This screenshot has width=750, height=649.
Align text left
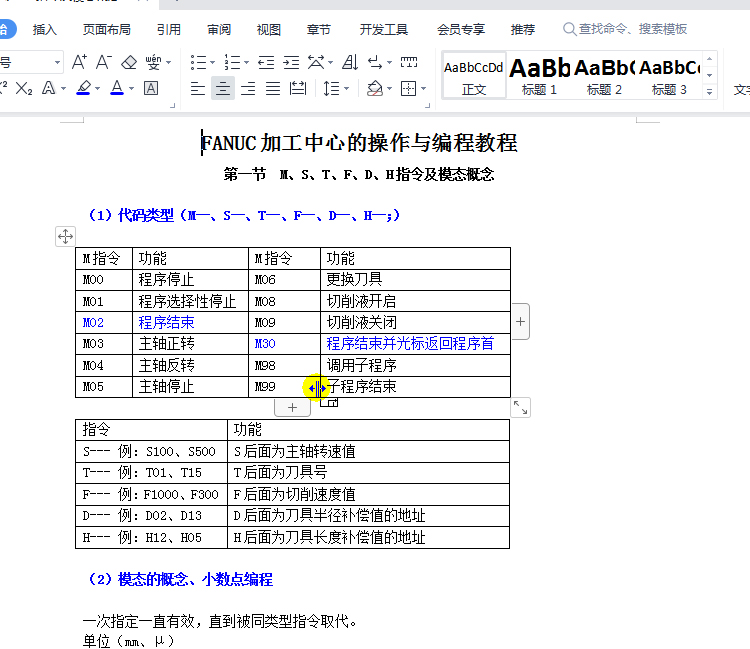pyautogui.click(x=198, y=88)
